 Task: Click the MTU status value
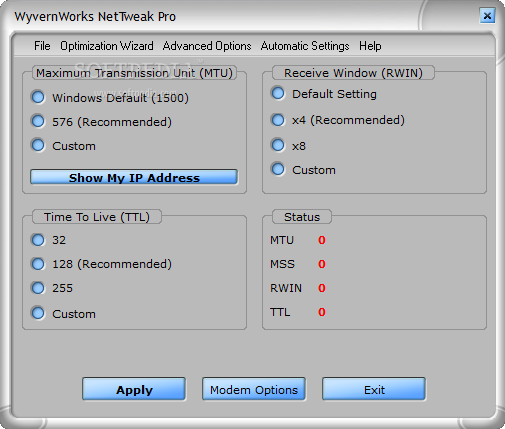pos(322,240)
